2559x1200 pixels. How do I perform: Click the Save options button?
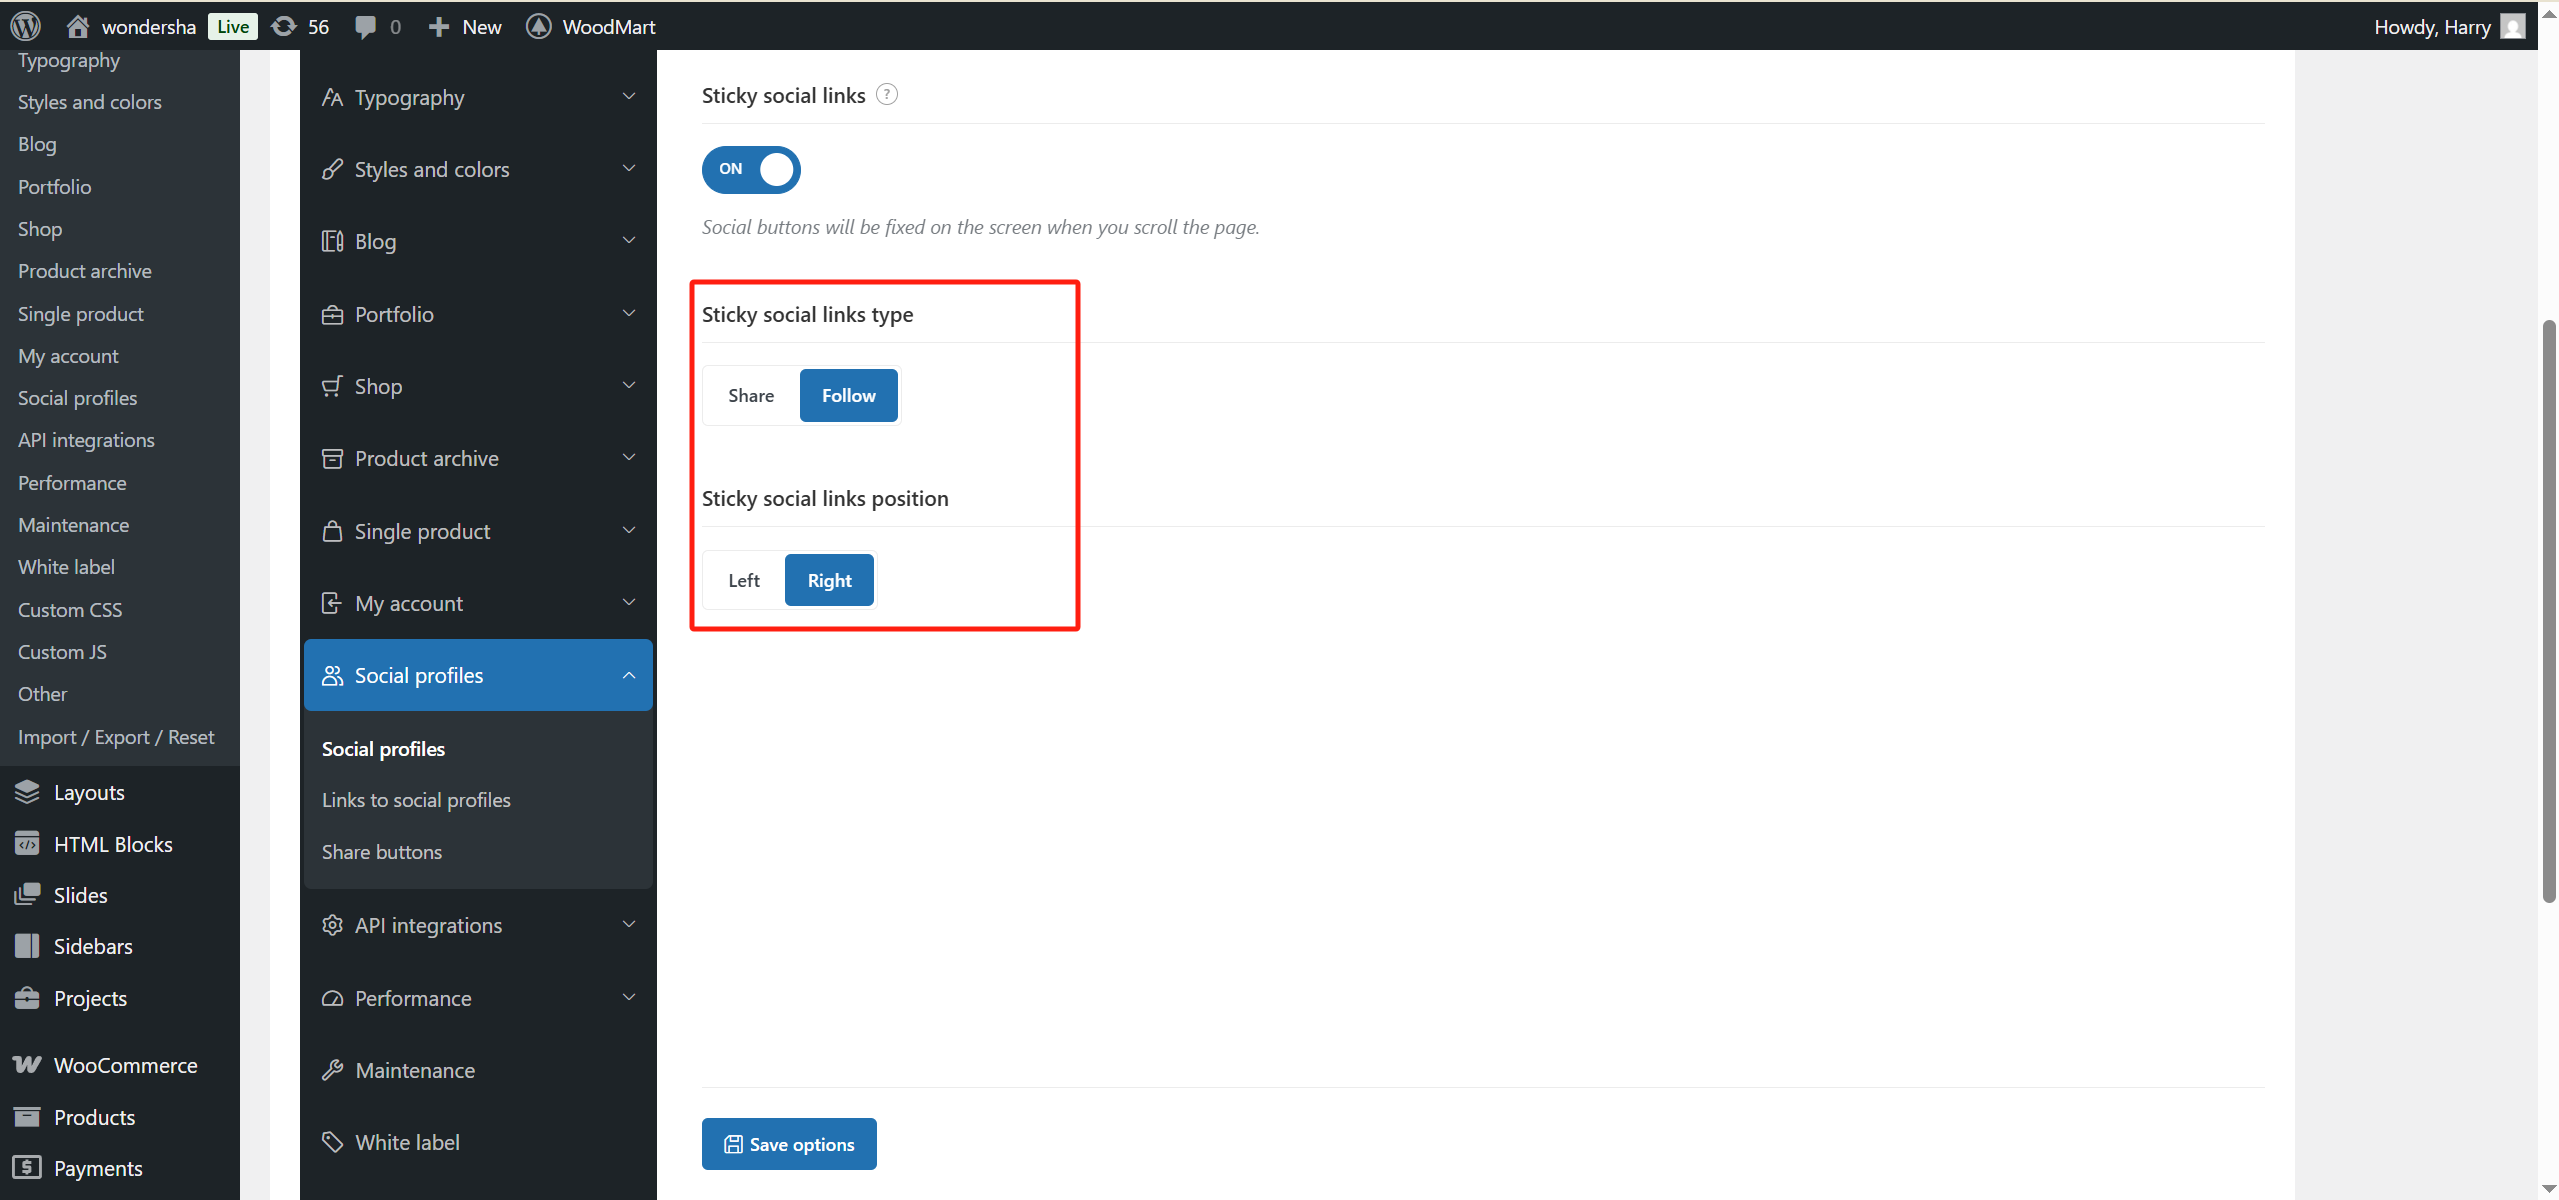click(x=789, y=1144)
